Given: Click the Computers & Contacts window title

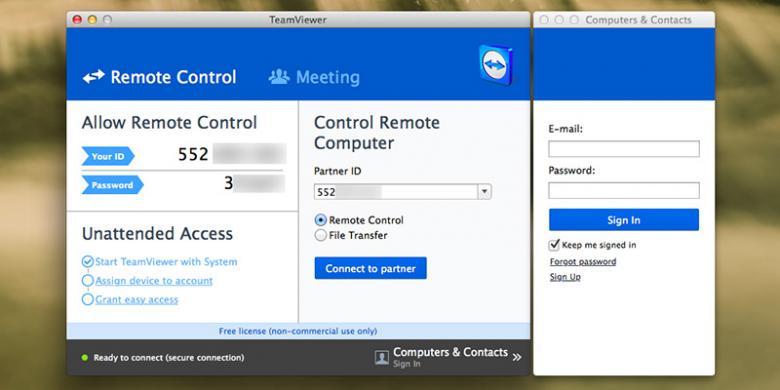Looking at the screenshot, I should (638, 20).
